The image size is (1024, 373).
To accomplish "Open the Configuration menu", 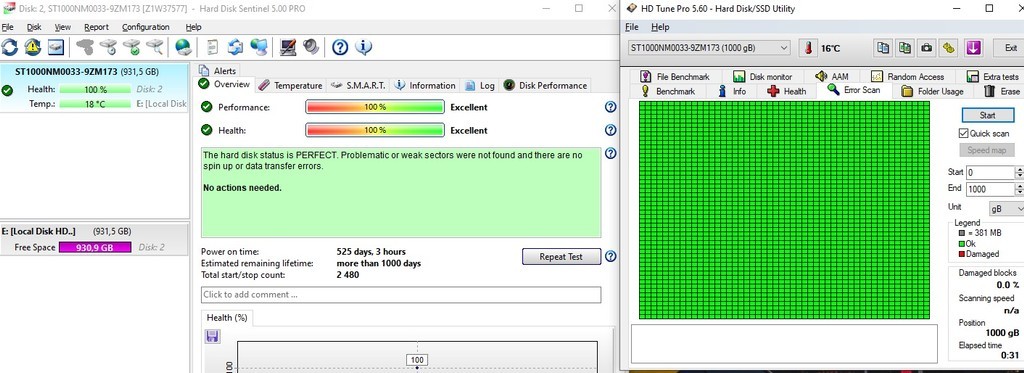I will click(146, 27).
